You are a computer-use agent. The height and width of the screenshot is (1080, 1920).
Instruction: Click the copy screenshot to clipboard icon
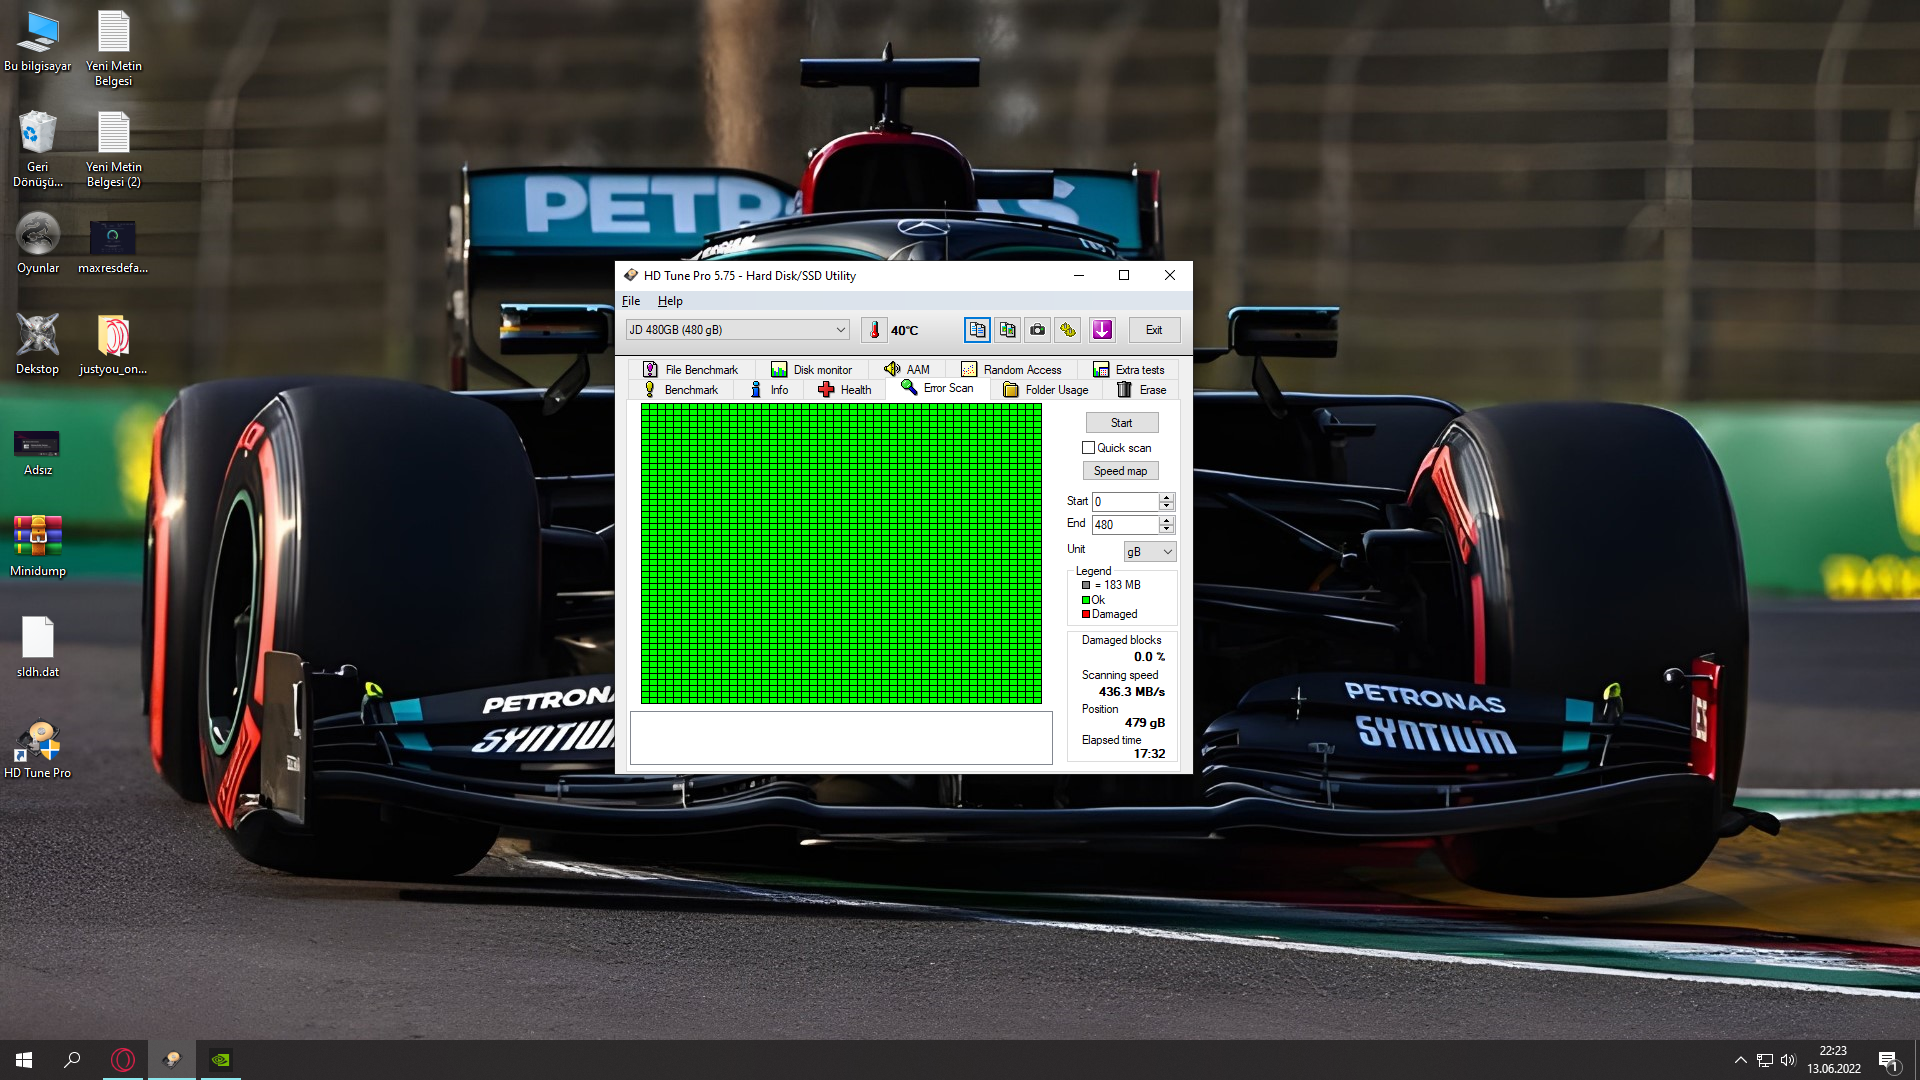(1007, 330)
